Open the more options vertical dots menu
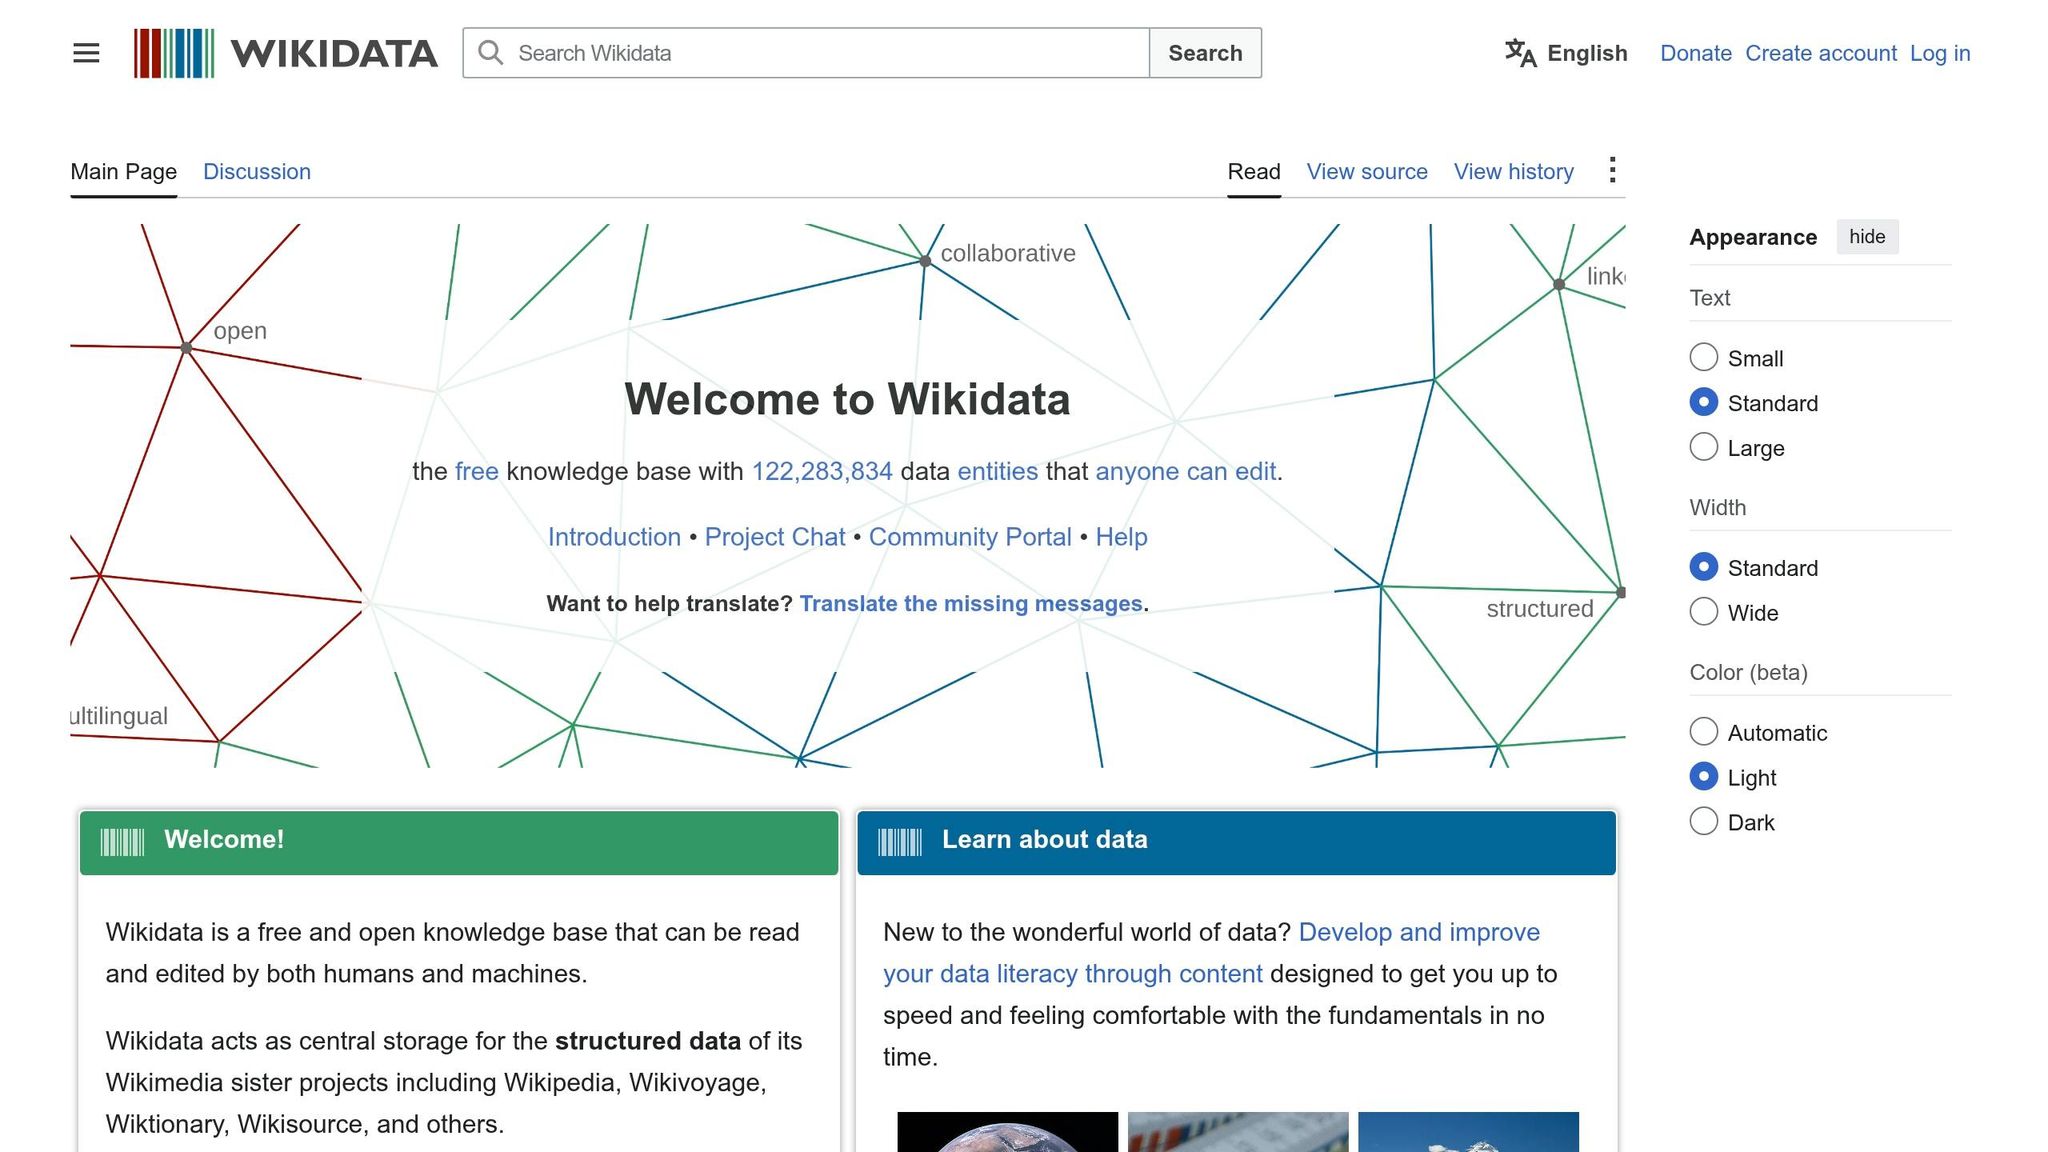The width and height of the screenshot is (2048, 1152). (1612, 171)
